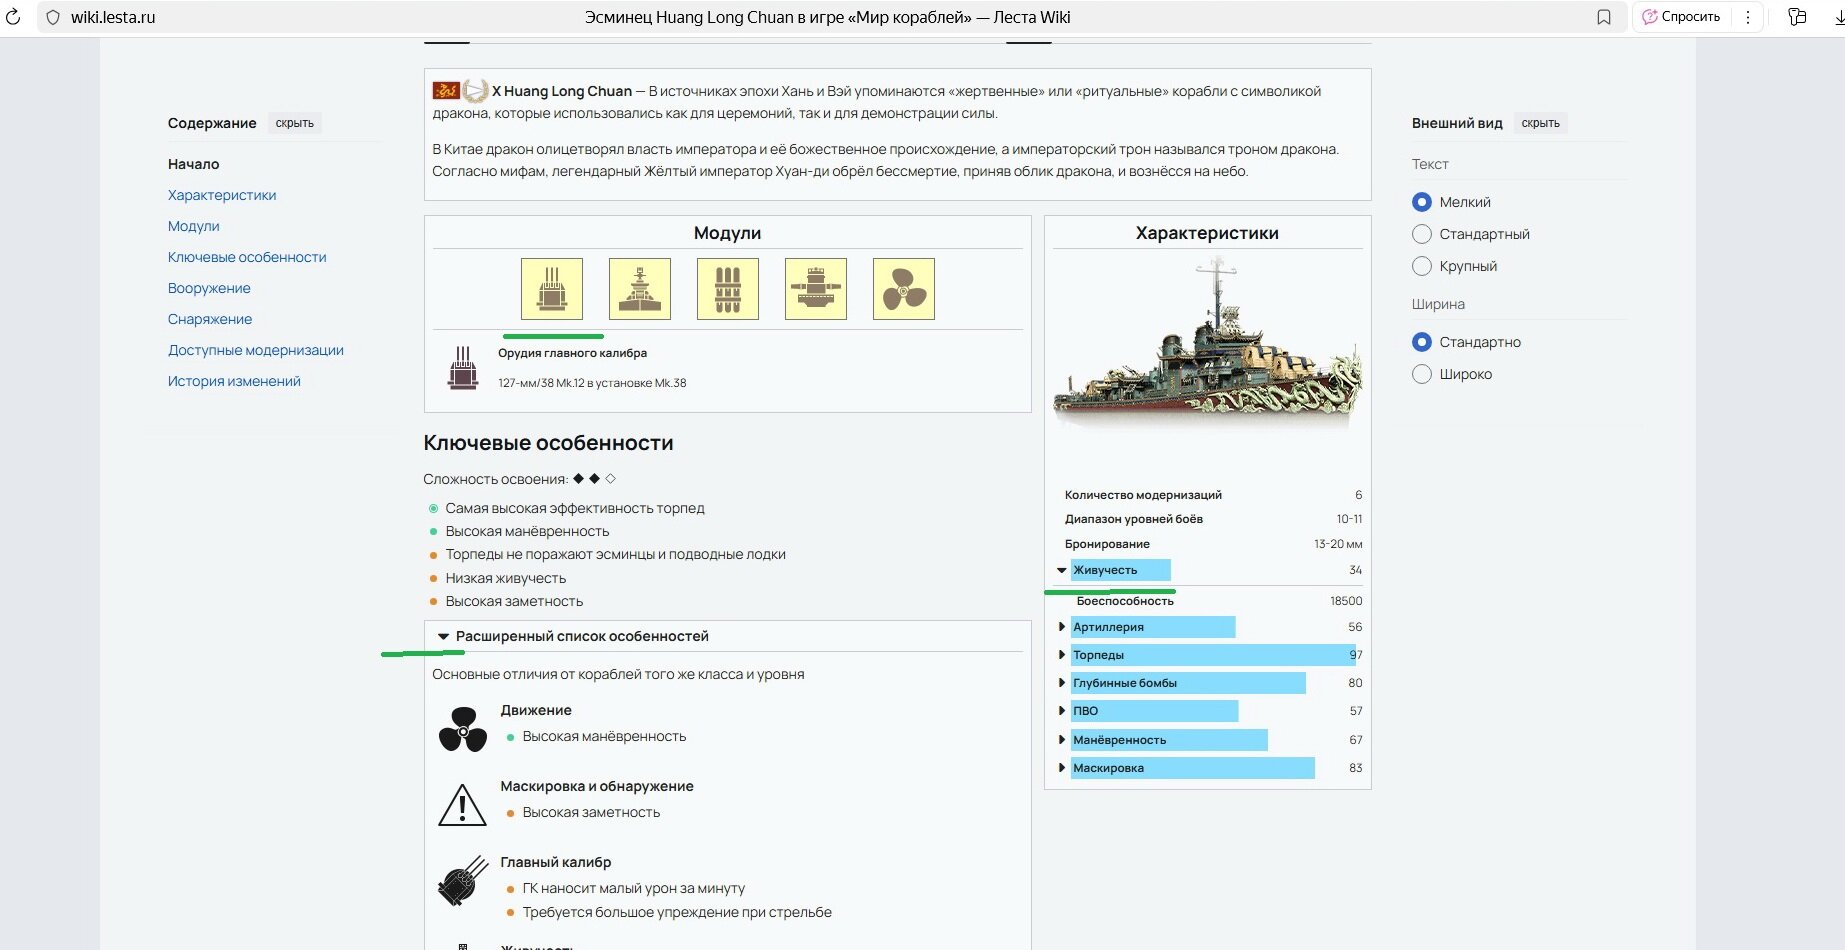This screenshot has height=950, width=1845.
Task: Expand the Торпеды characteristics row
Action: (1061, 655)
